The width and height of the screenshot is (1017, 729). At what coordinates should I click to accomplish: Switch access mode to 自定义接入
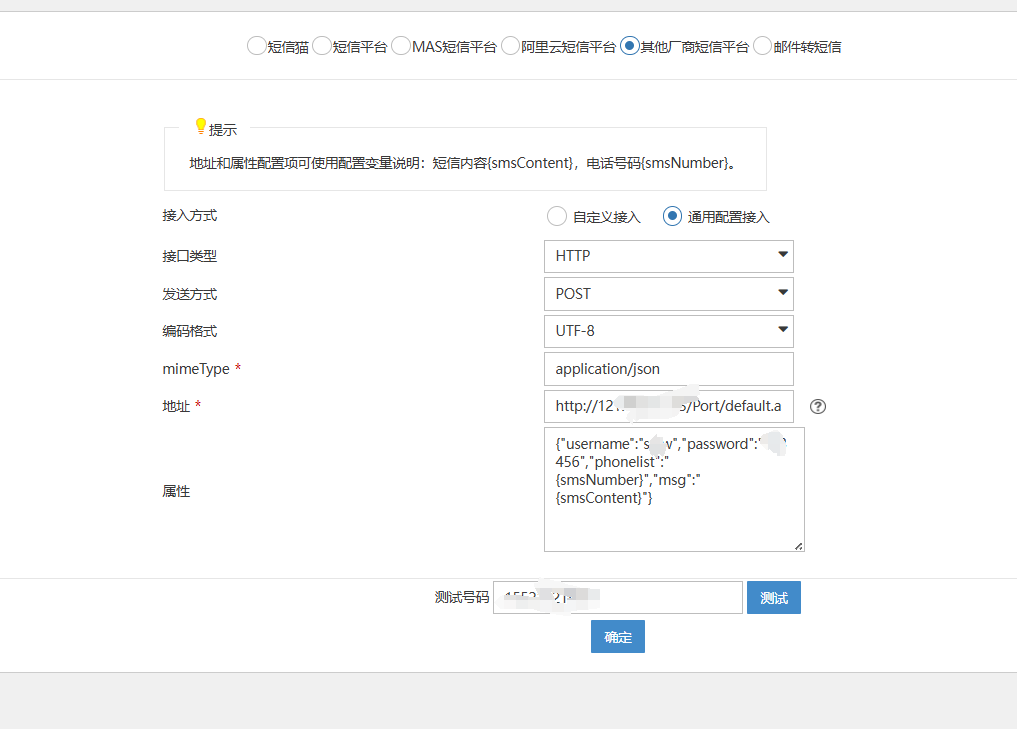point(556,216)
